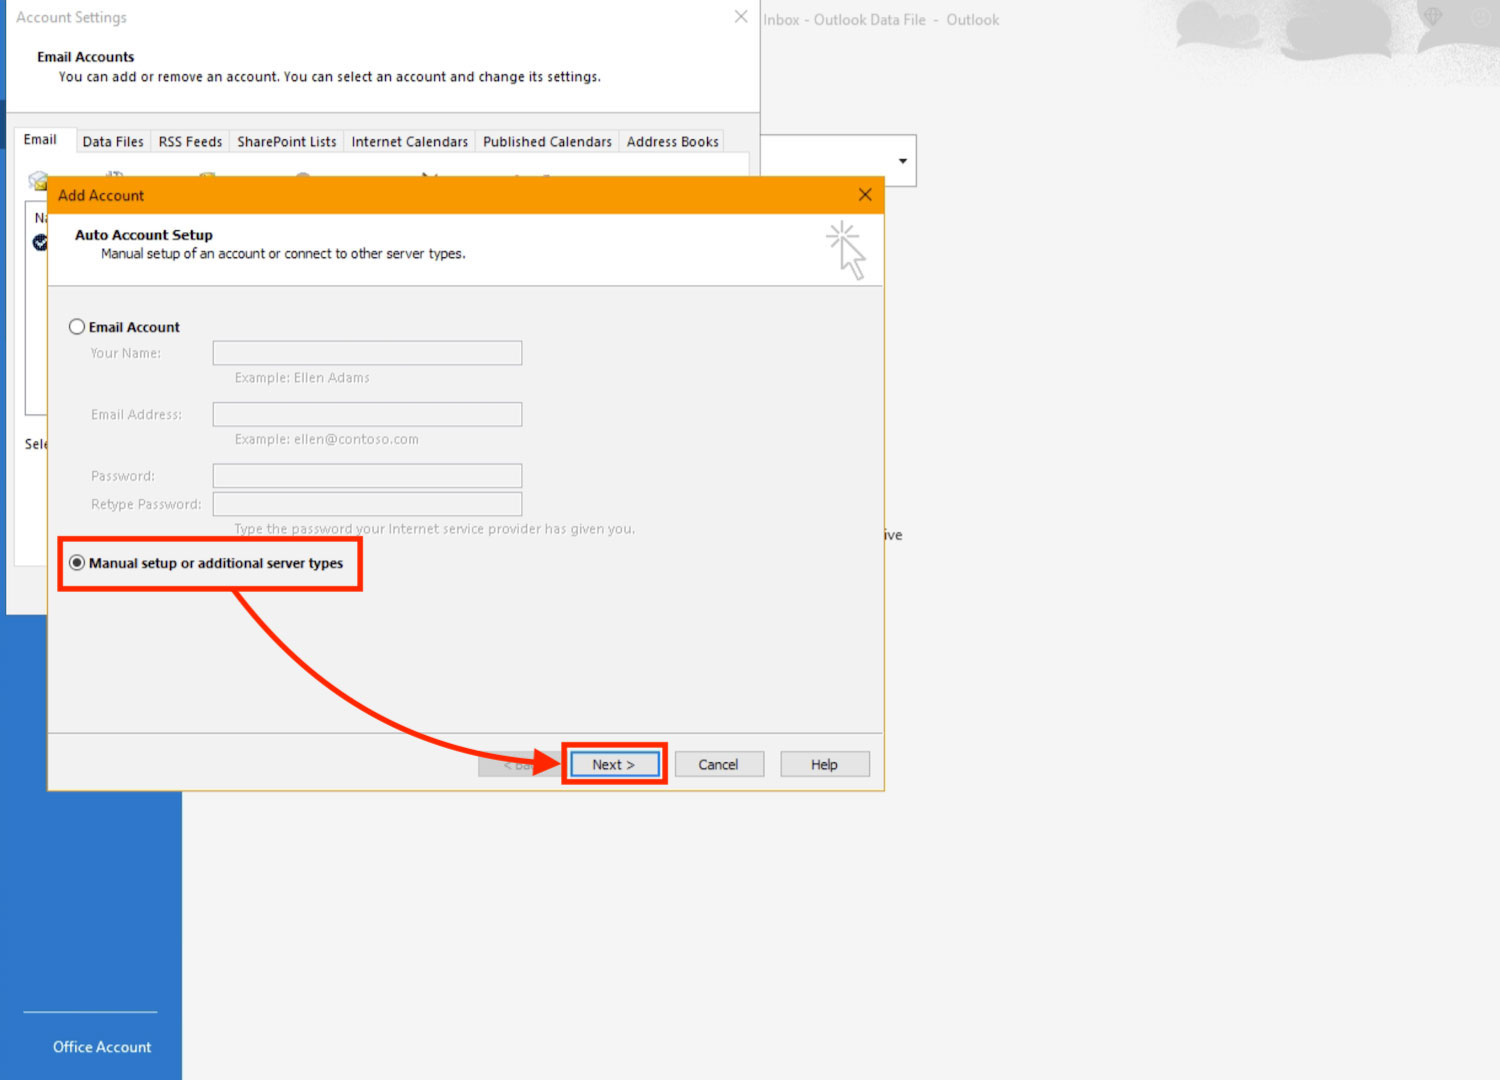This screenshot has height=1080, width=1500.
Task: Close the Account Settings window
Action: 740,17
